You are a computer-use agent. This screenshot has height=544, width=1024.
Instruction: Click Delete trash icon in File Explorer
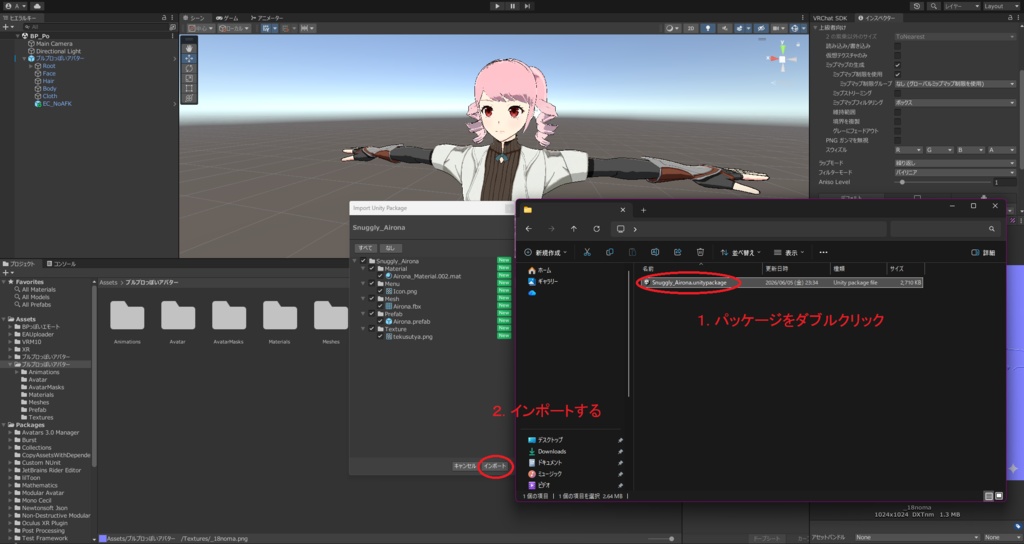(700, 252)
